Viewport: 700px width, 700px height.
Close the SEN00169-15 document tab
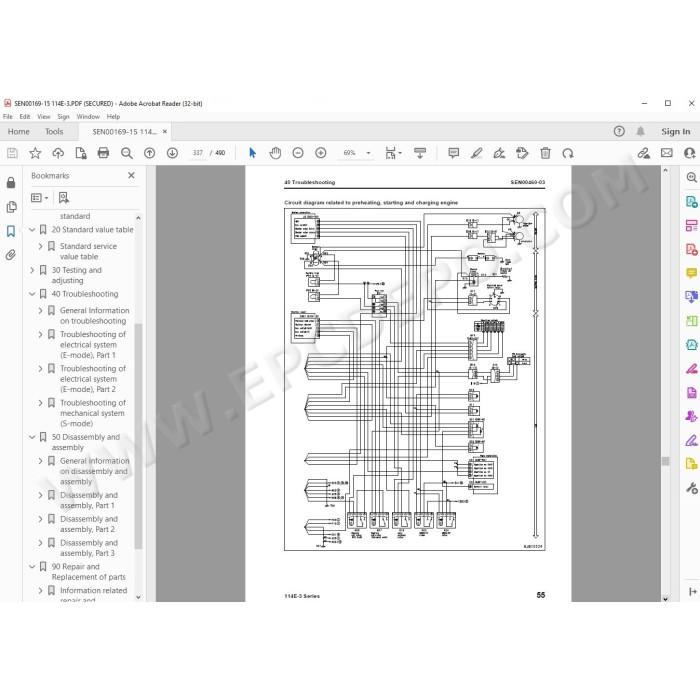click(x=165, y=132)
